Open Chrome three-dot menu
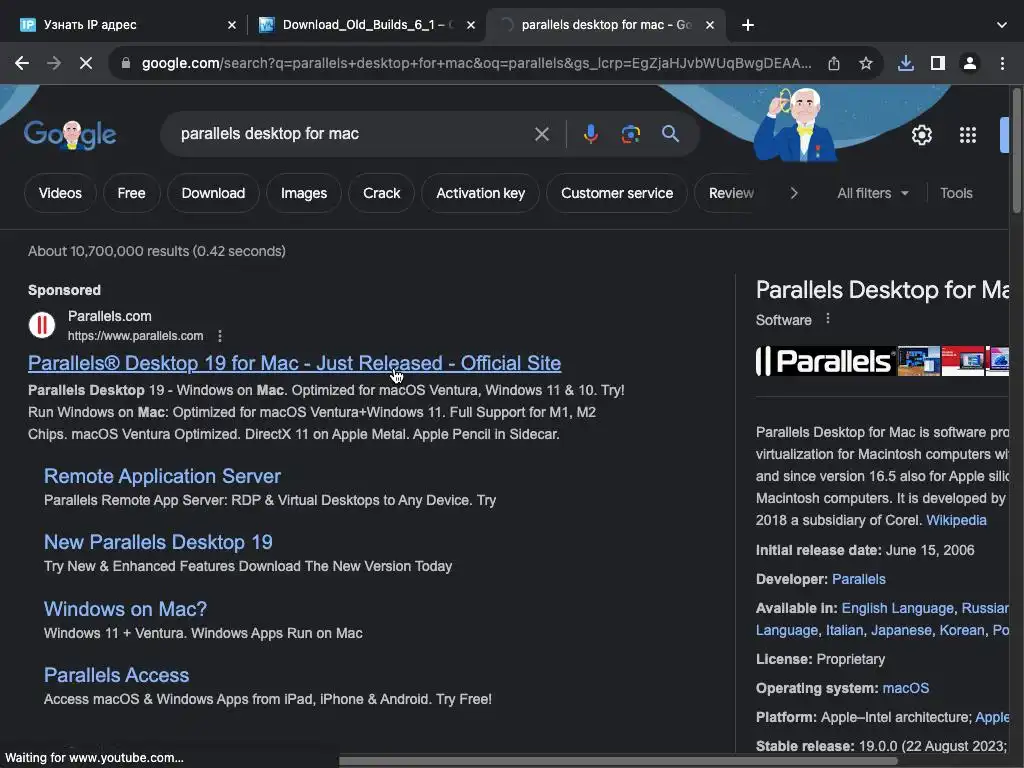This screenshot has height=768, width=1024. [x=1002, y=63]
